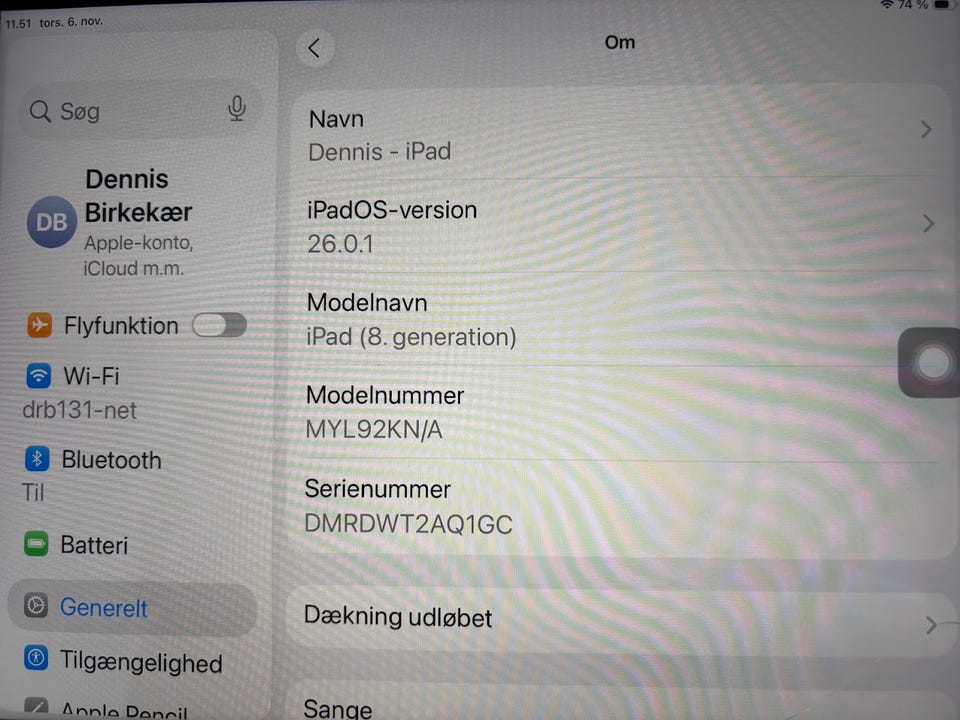Tap the version value 26.0.1
The image size is (960, 720).
[x=340, y=244]
